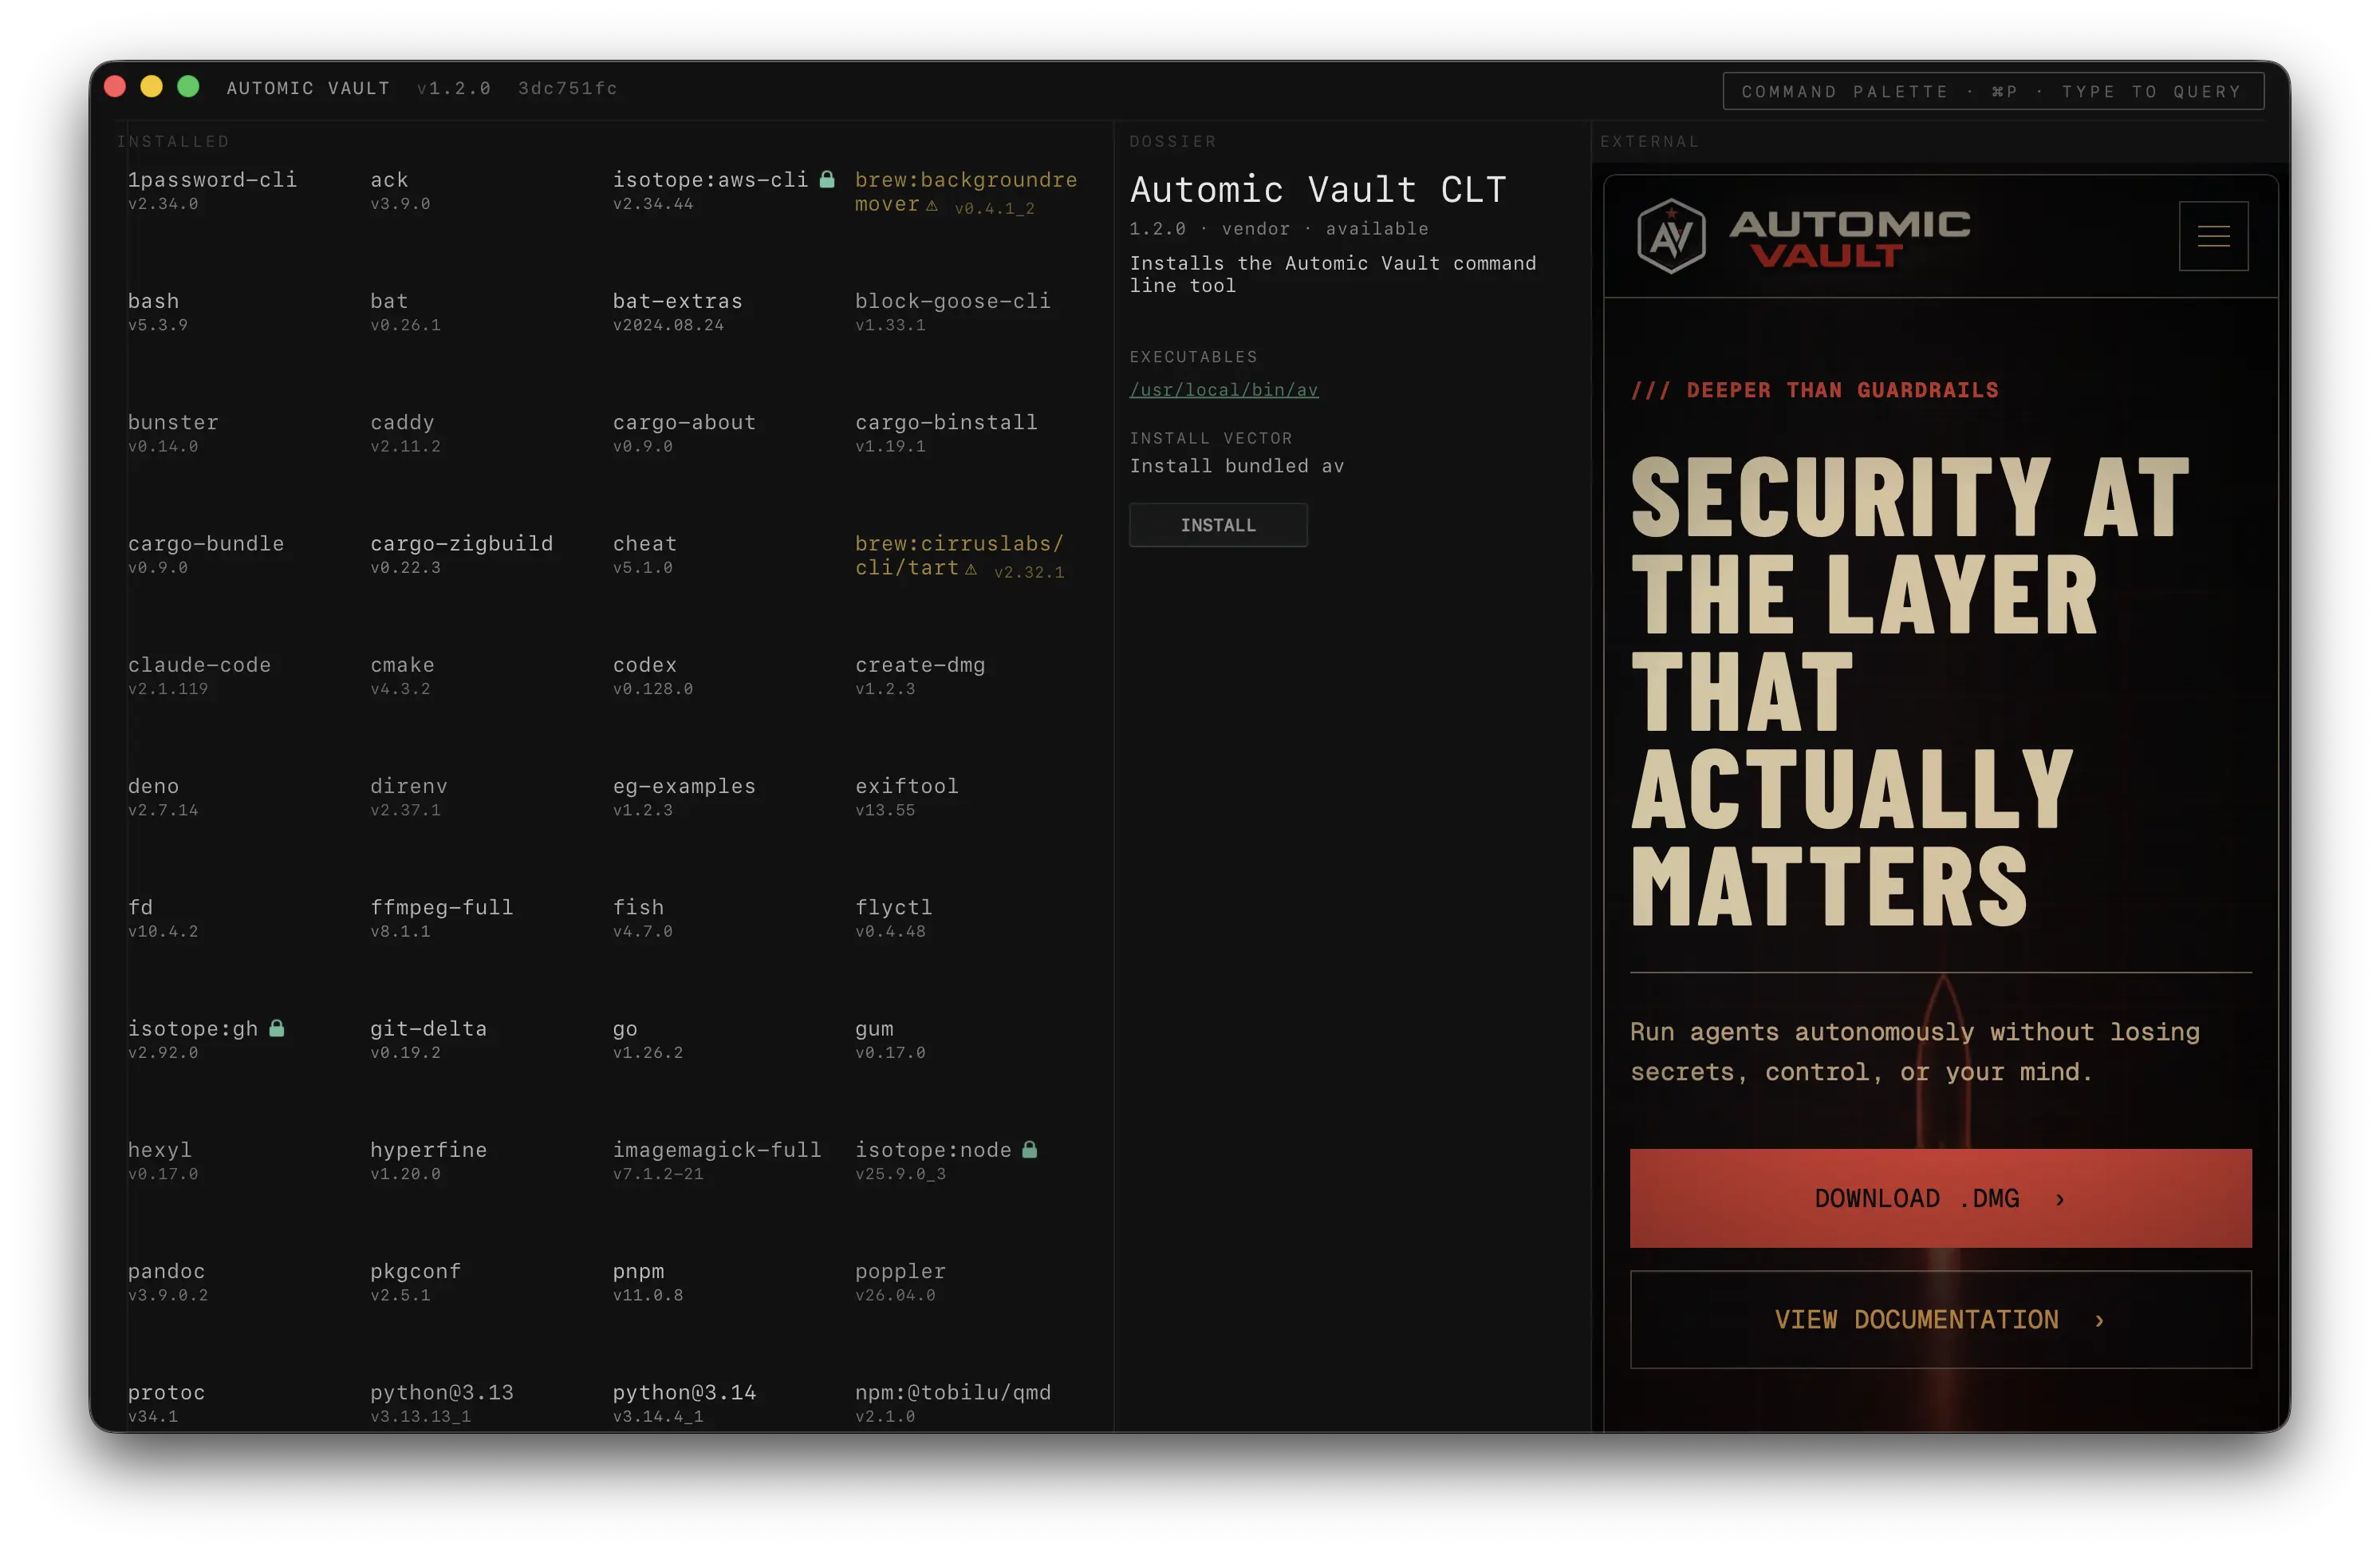The width and height of the screenshot is (2380, 1551).
Task: Select cargo-zigbuild package
Action: coord(461,554)
